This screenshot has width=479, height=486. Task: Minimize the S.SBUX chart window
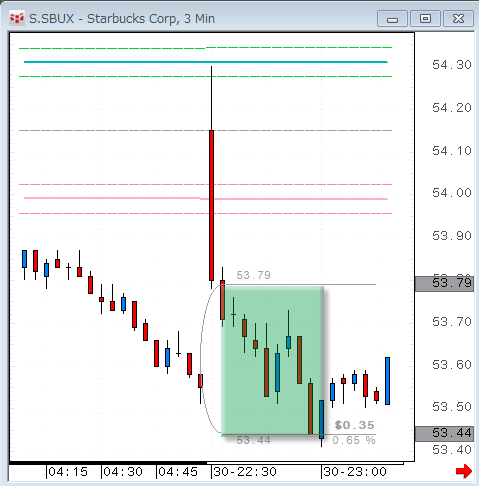tap(392, 19)
